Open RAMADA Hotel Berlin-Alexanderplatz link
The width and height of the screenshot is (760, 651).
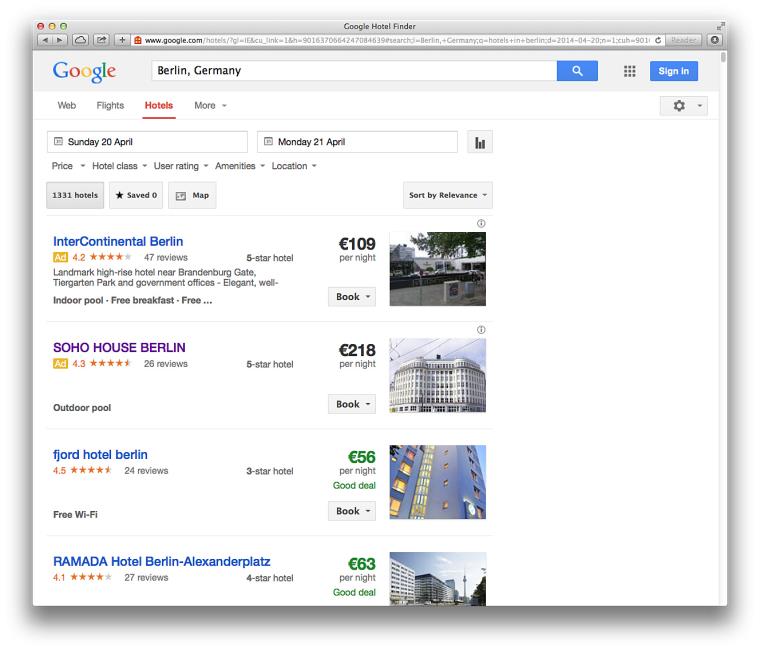click(162, 561)
